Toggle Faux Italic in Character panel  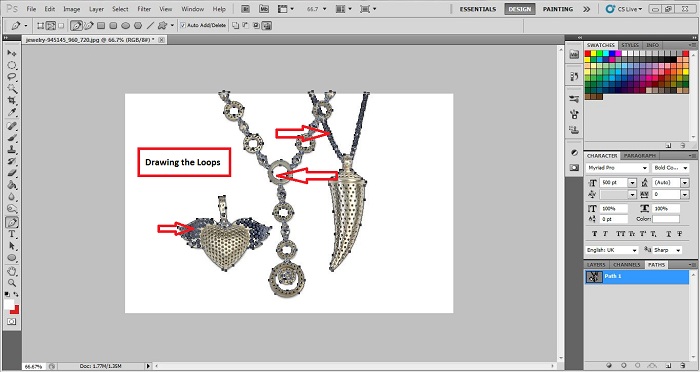pyautogui.click(x=606, y=234)
